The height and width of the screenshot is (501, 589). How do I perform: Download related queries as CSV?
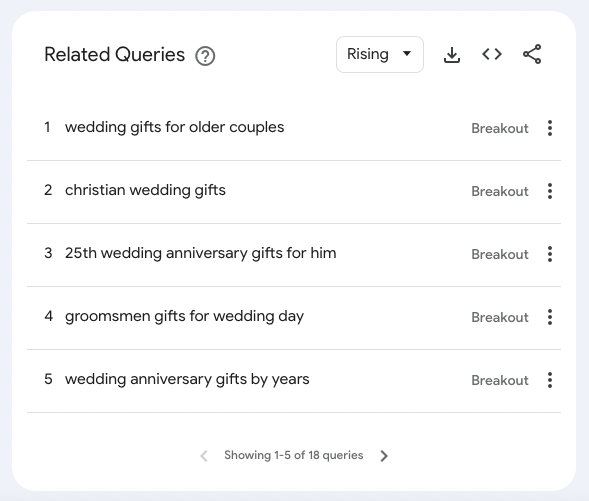click(452, 55)
